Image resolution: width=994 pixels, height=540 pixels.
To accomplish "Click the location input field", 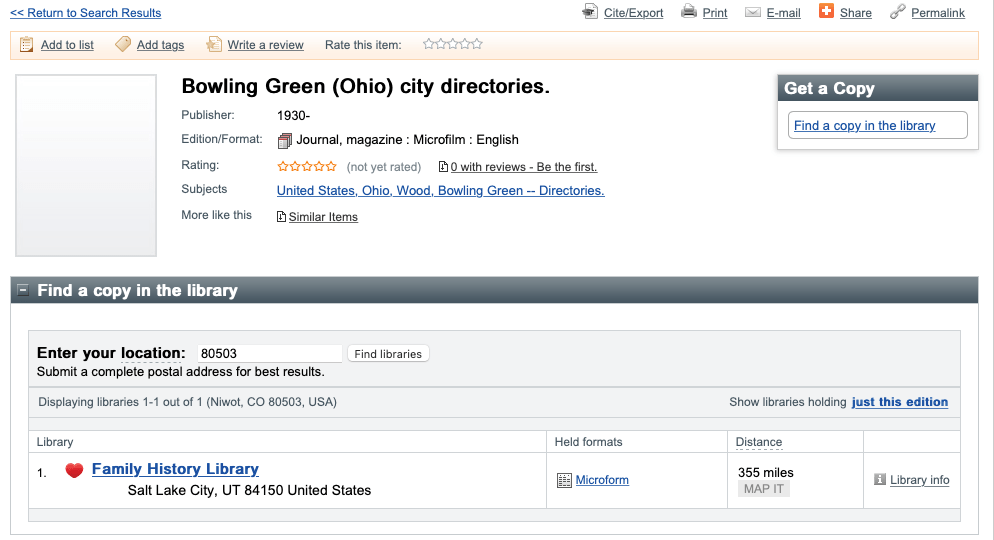I will tap(269, 353).
